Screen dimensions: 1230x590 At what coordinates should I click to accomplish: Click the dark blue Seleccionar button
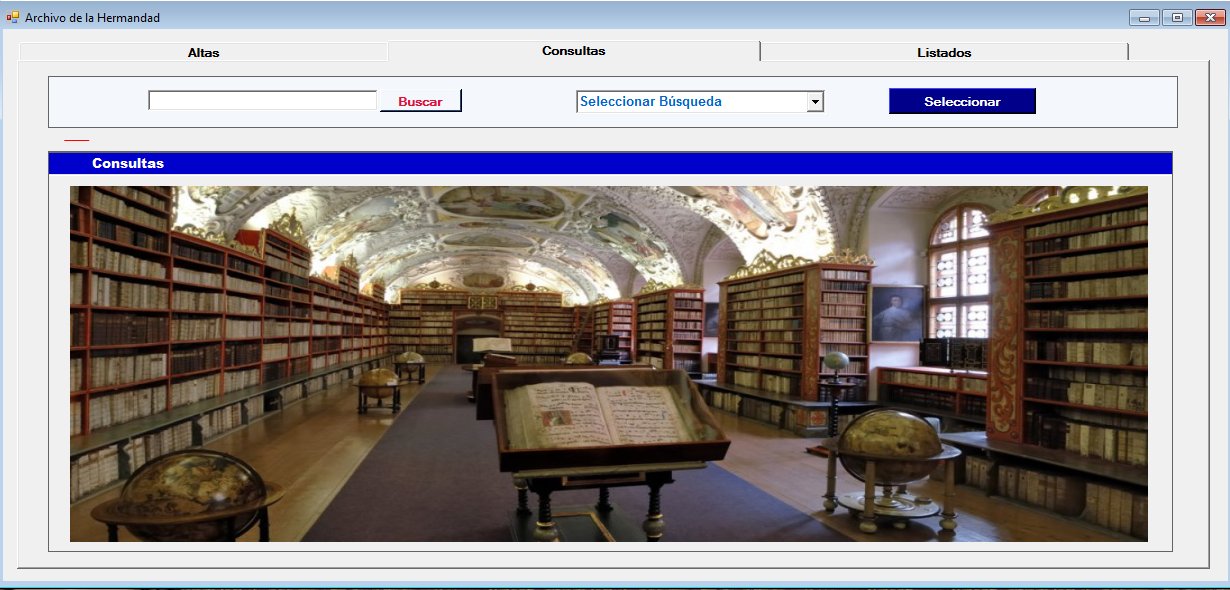click(x=961, y=101)
